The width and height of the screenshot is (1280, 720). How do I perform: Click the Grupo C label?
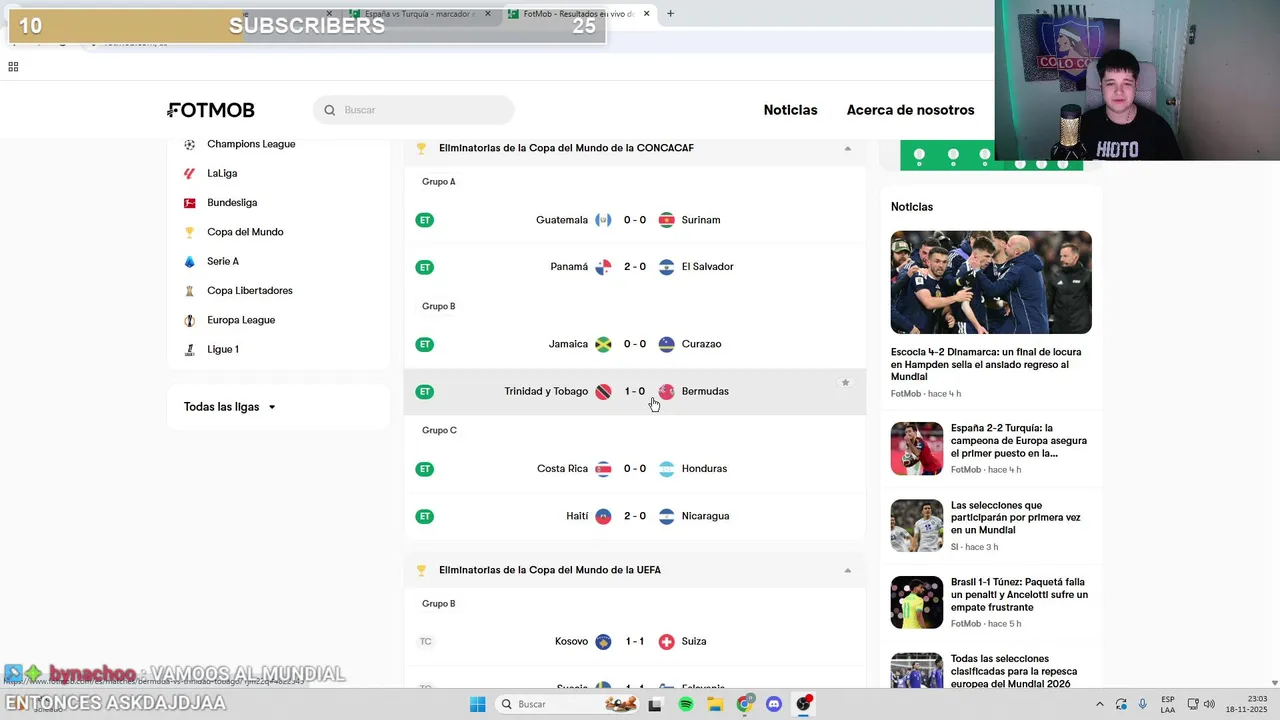(439, 430)
